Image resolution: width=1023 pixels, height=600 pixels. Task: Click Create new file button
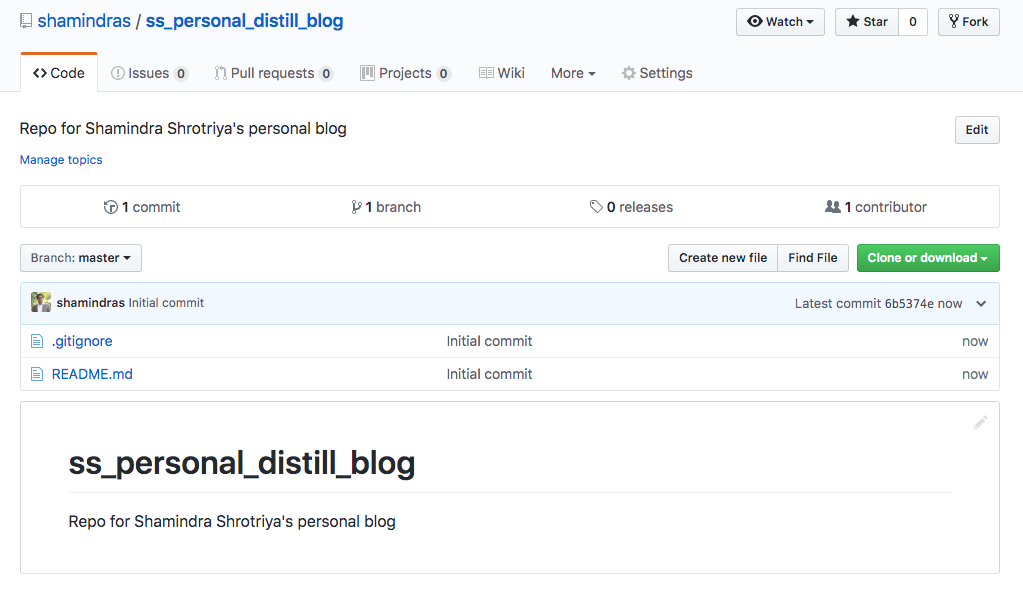723,258
